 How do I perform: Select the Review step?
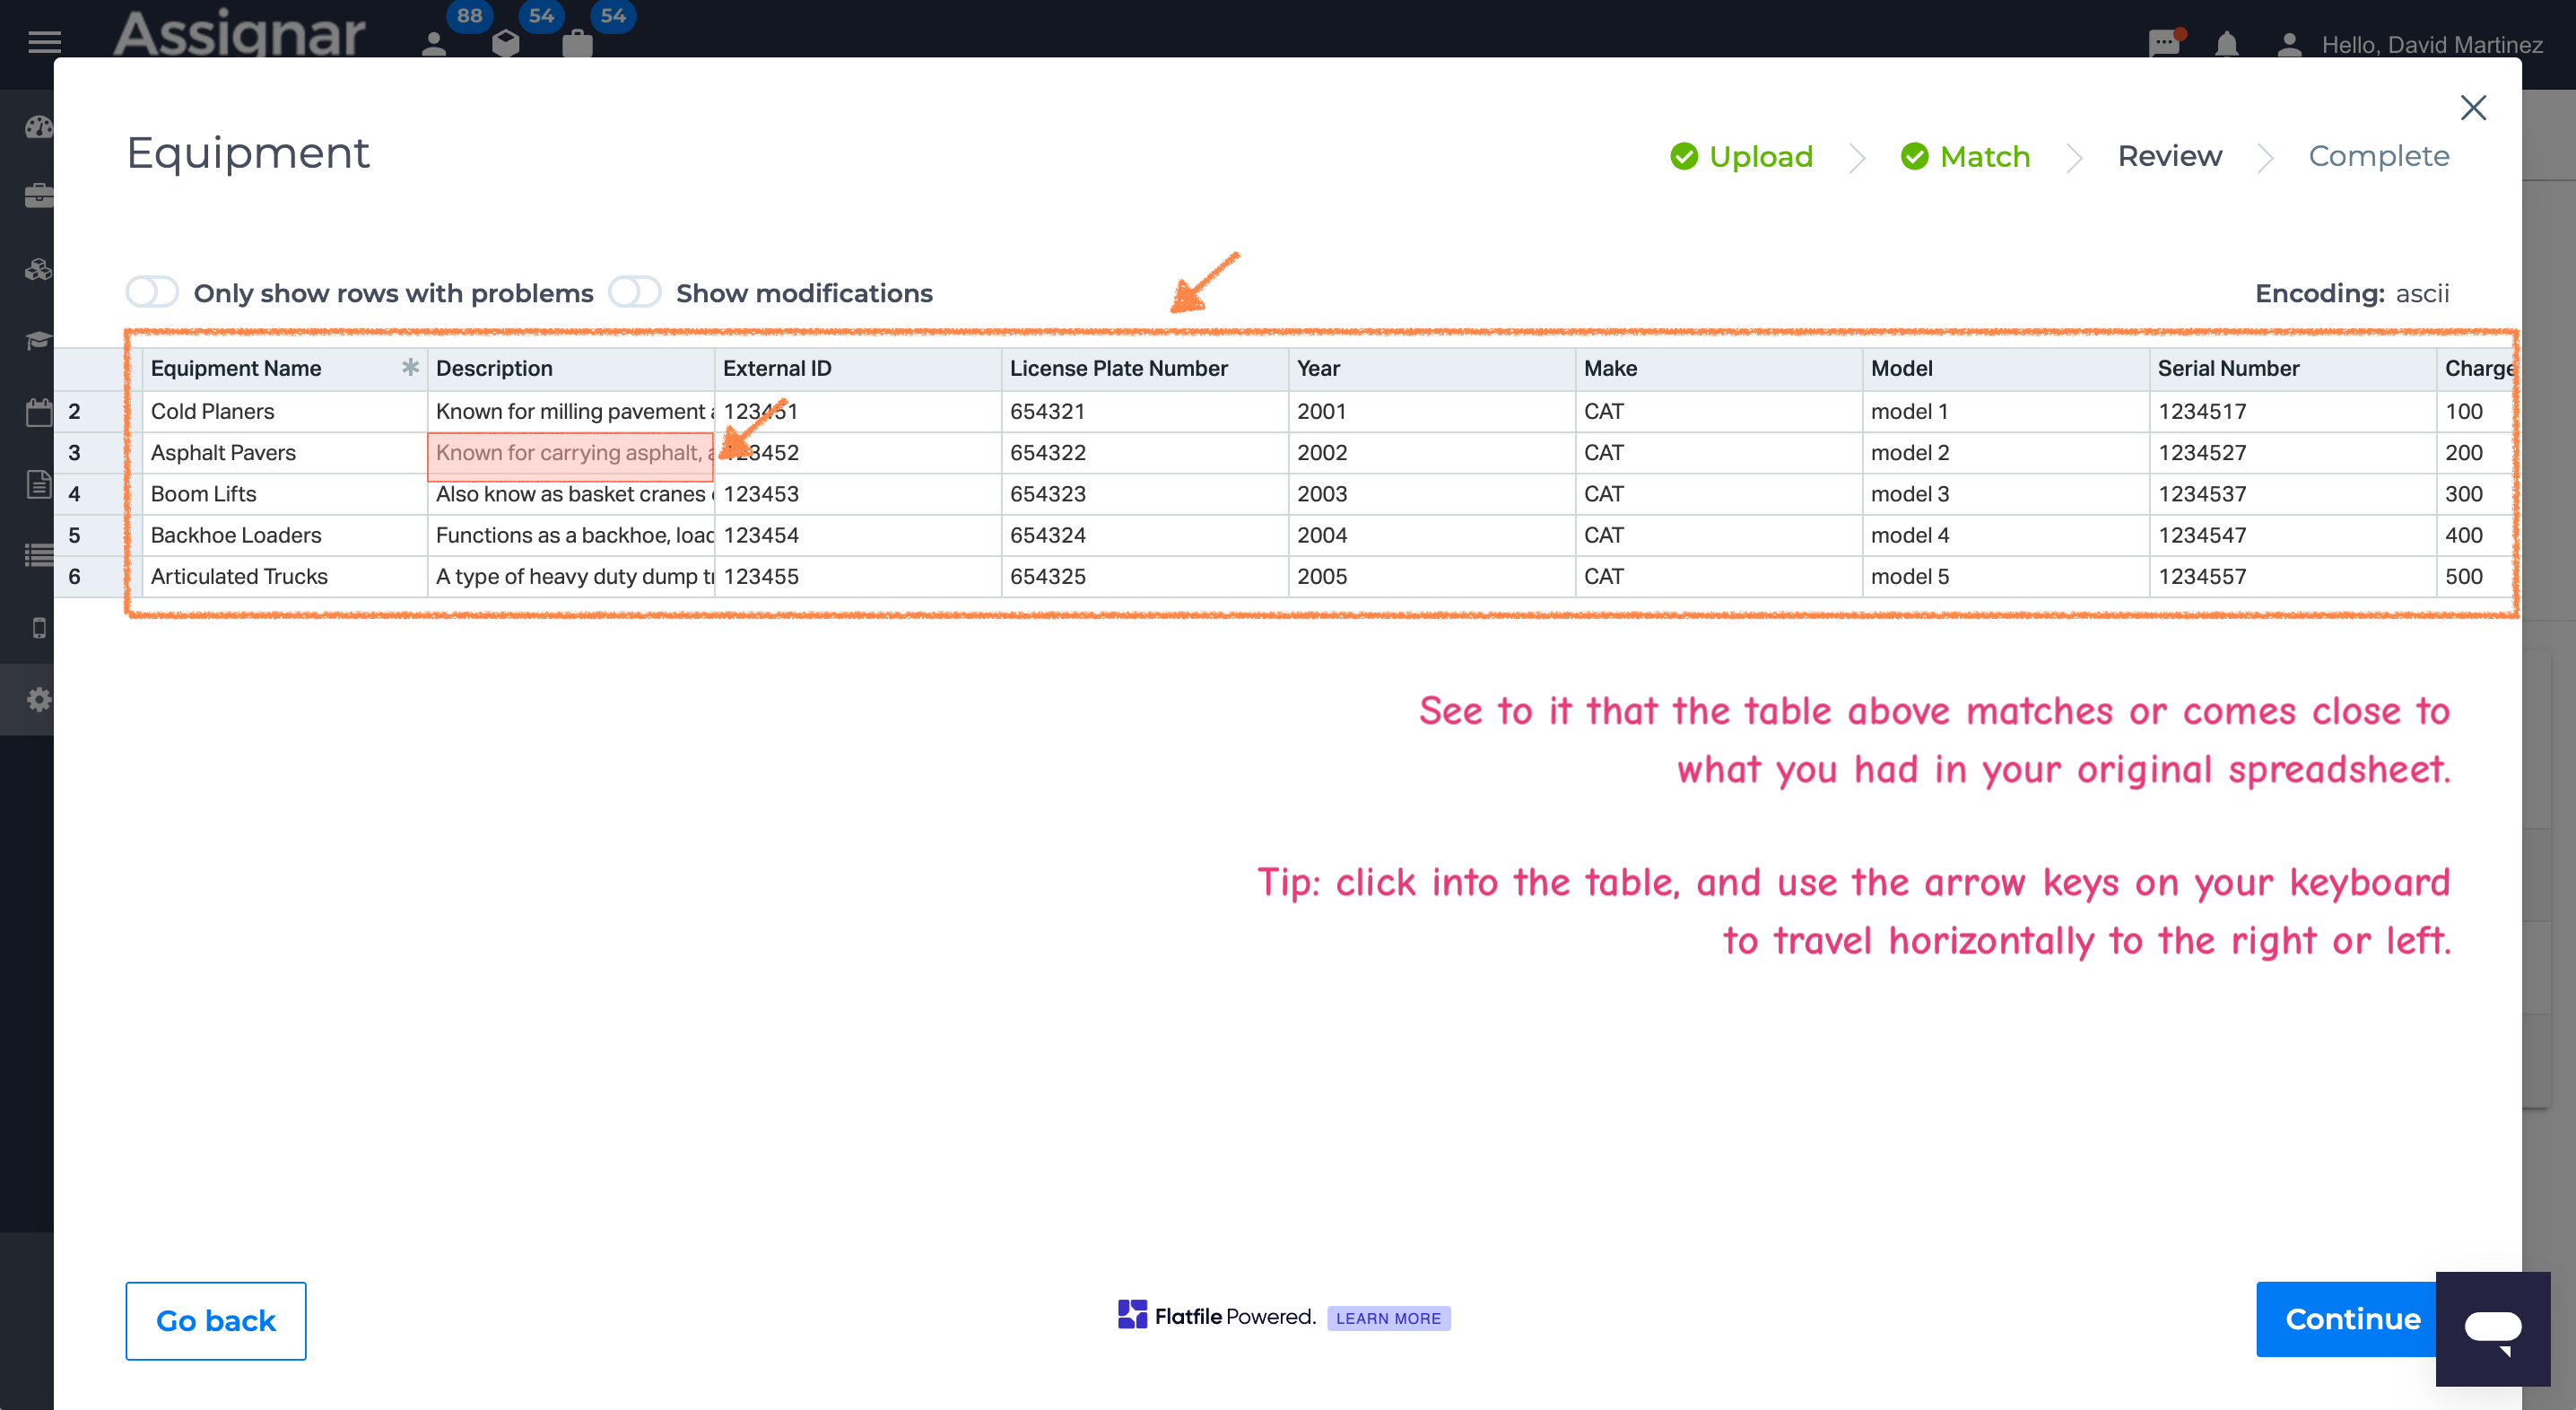pyautogui.click(x=2169, y=156)
